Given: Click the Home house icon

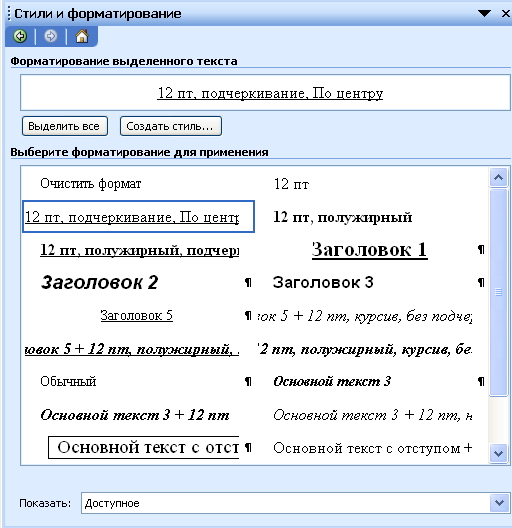Looking at the screenshot, I should point(82,36).
